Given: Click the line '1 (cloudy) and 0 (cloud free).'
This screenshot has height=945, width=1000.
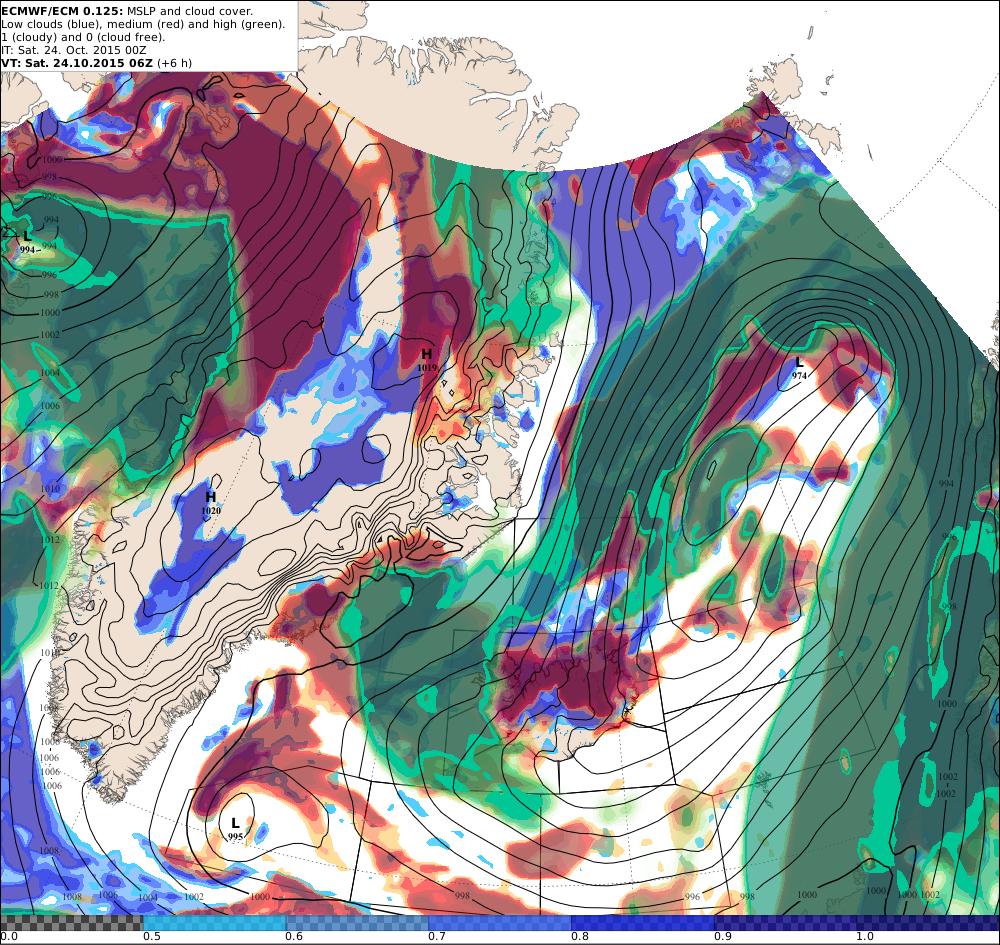Looking at the screenshot, I should point(83,37).
